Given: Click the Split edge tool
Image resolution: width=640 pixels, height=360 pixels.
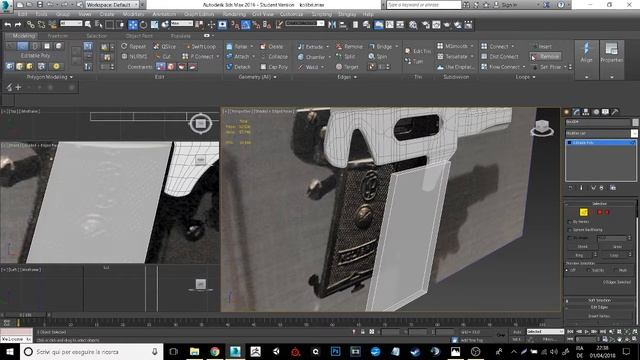Looking at the screenshot, I should (x=346, y=56).
